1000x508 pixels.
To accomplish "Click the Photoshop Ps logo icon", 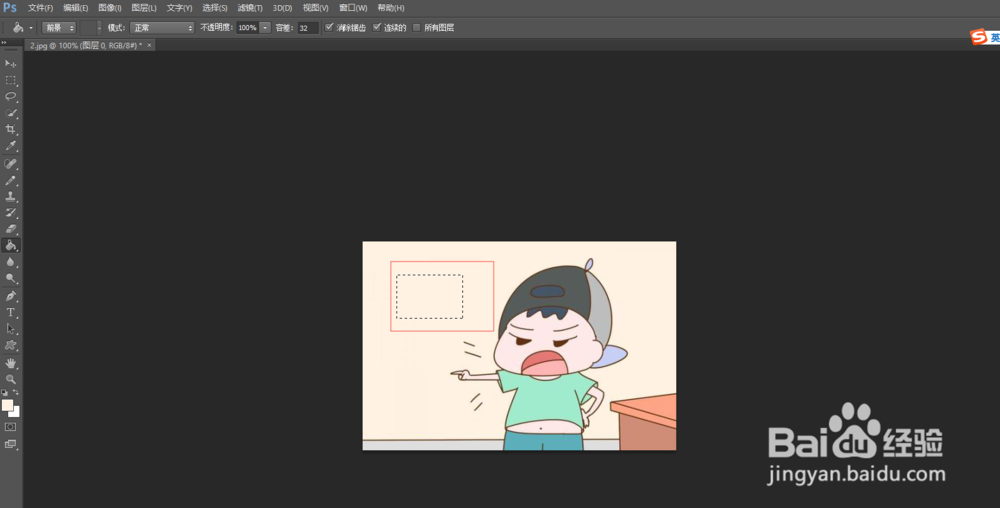I will pos(10,8).
